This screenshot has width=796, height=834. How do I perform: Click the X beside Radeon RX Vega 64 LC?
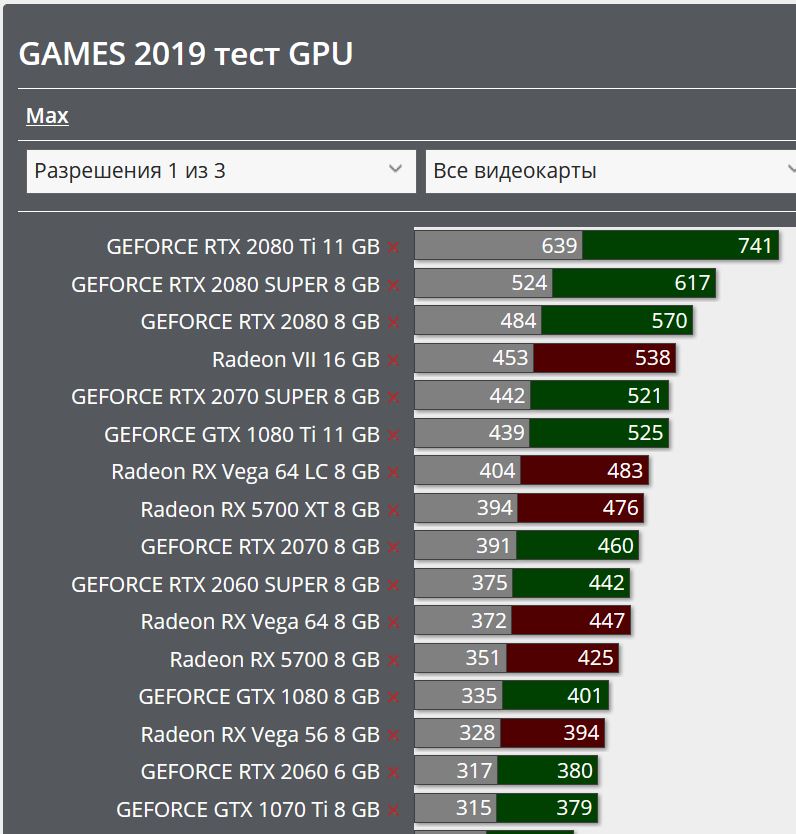[x=394, y=472]
